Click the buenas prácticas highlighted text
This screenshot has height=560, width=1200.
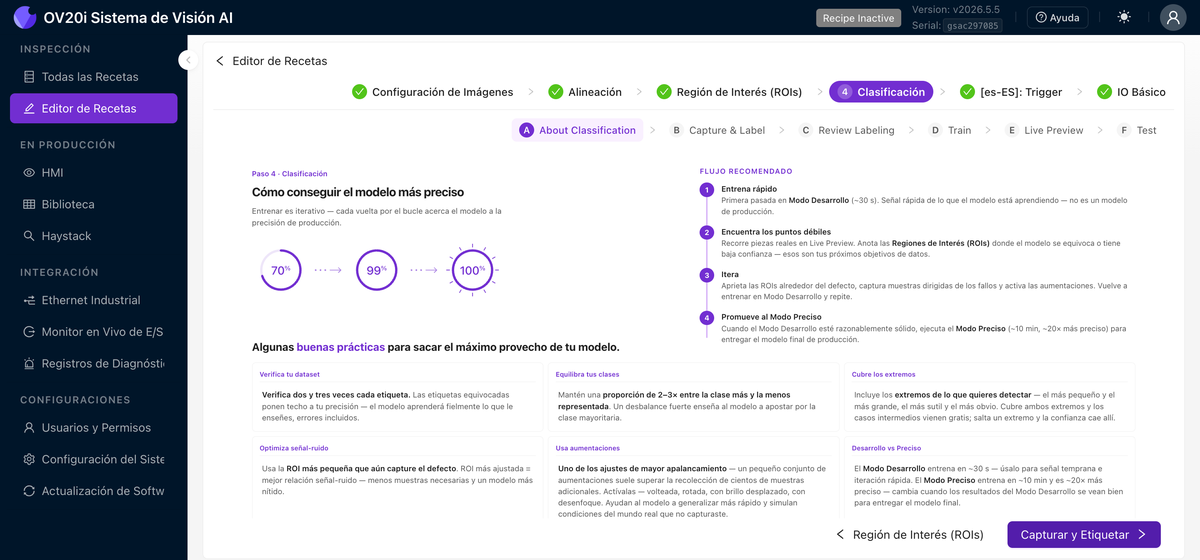point(340,347)
